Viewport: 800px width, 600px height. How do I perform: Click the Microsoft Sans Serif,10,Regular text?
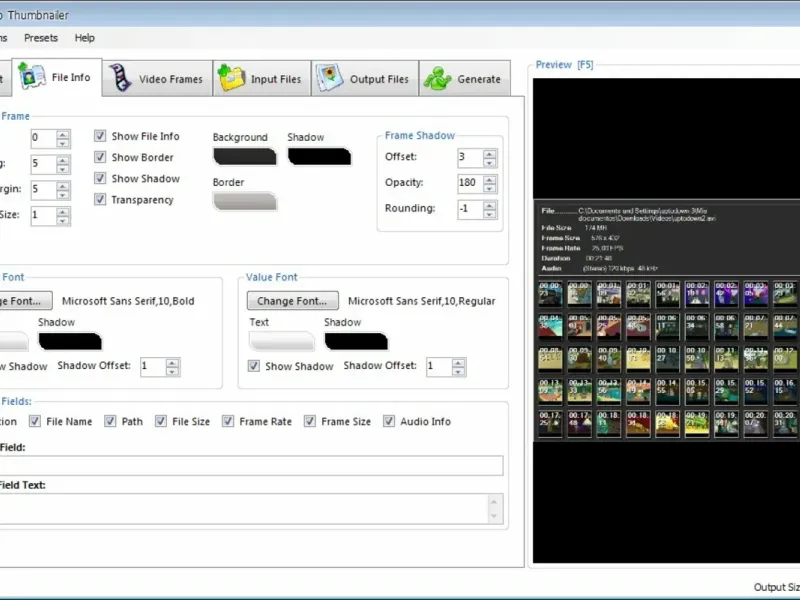421,301
